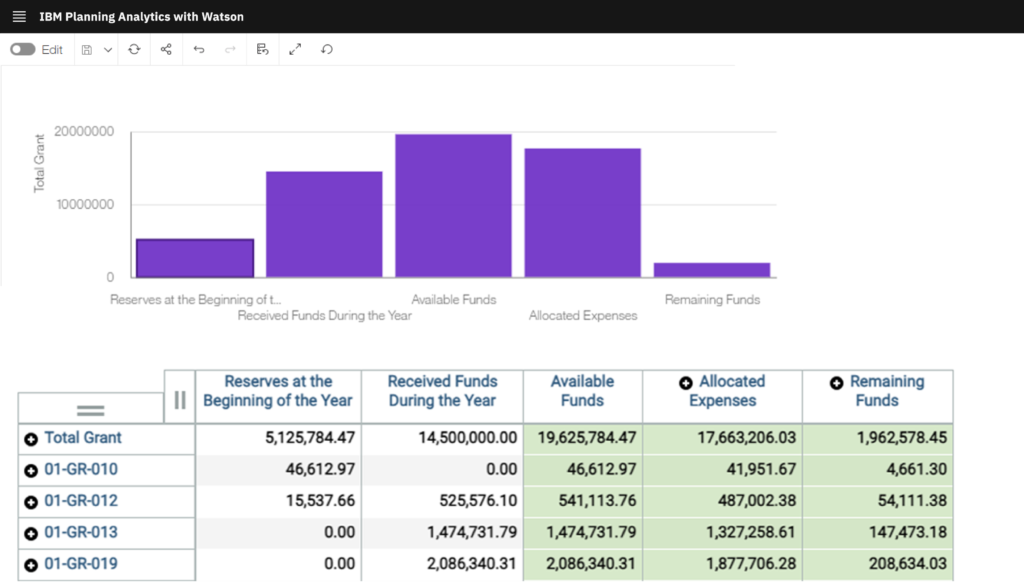This screenshot has height=587, width=1024.
Task: Click the sandbox data commit icon
Action: (263, 49)
